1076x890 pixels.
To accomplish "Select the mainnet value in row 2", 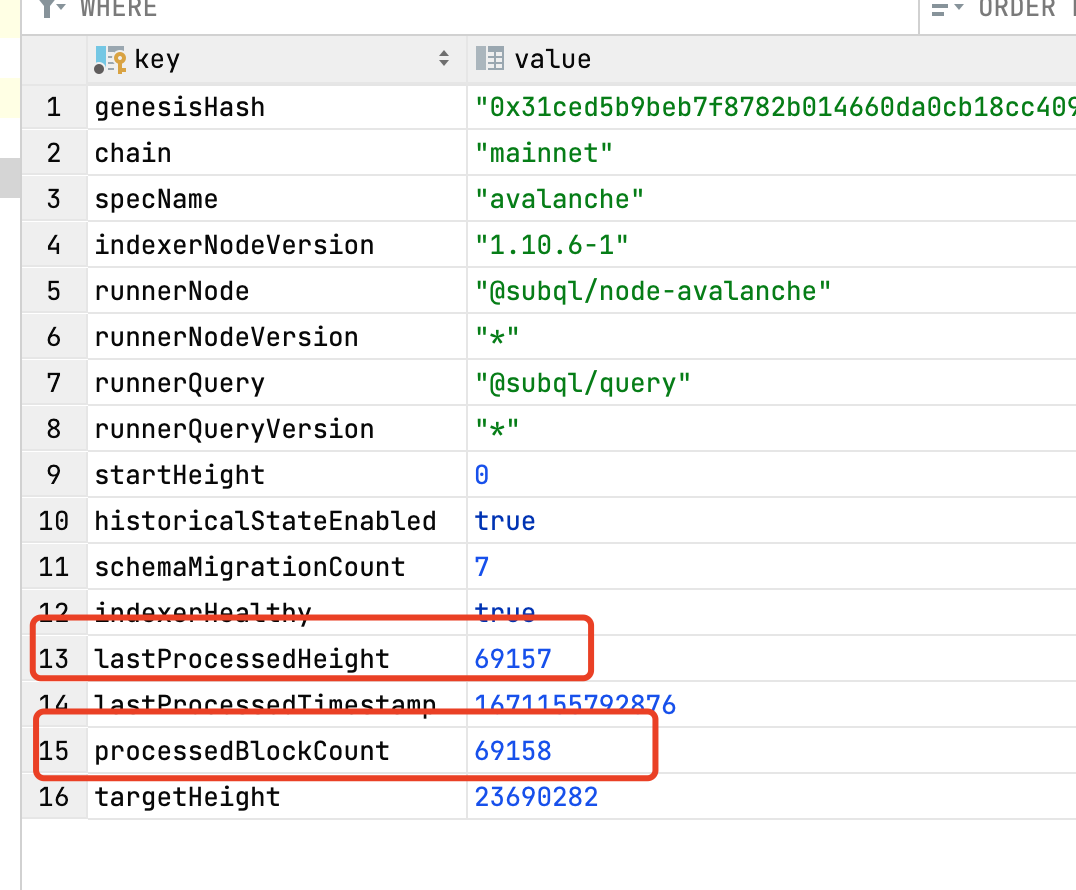I will click(x=542, y=152).
